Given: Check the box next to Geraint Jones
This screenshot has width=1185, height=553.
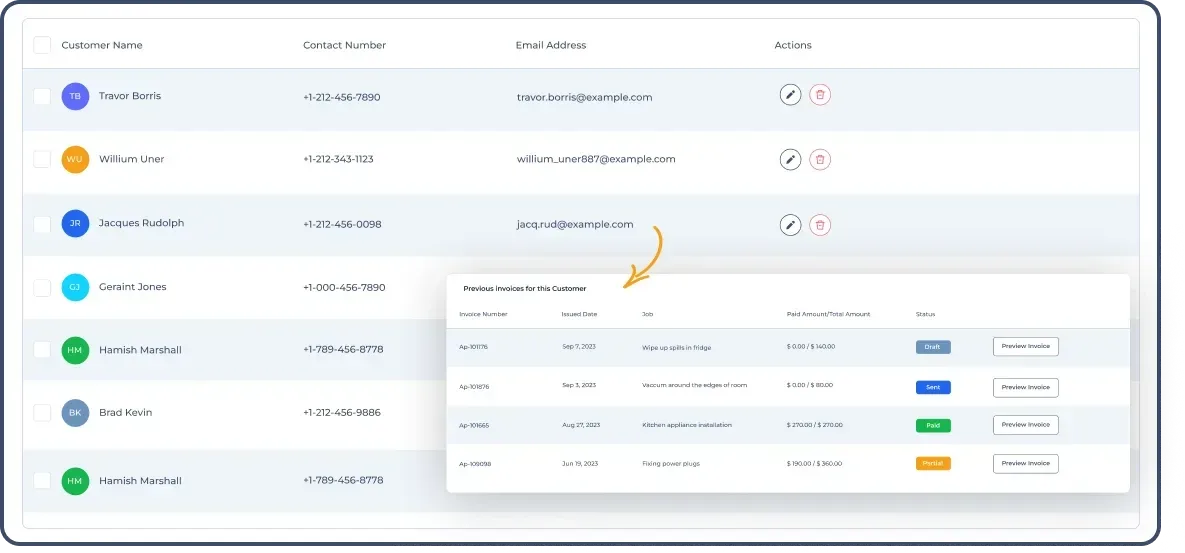Looking at the screenshot, I should click(42, 288).
